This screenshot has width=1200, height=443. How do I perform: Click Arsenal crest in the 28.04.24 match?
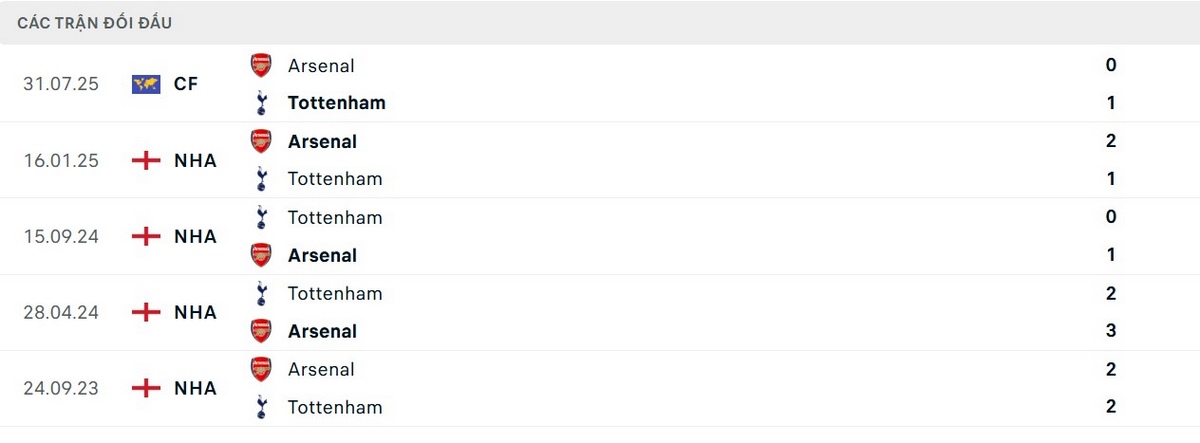[x=261, y=331]
